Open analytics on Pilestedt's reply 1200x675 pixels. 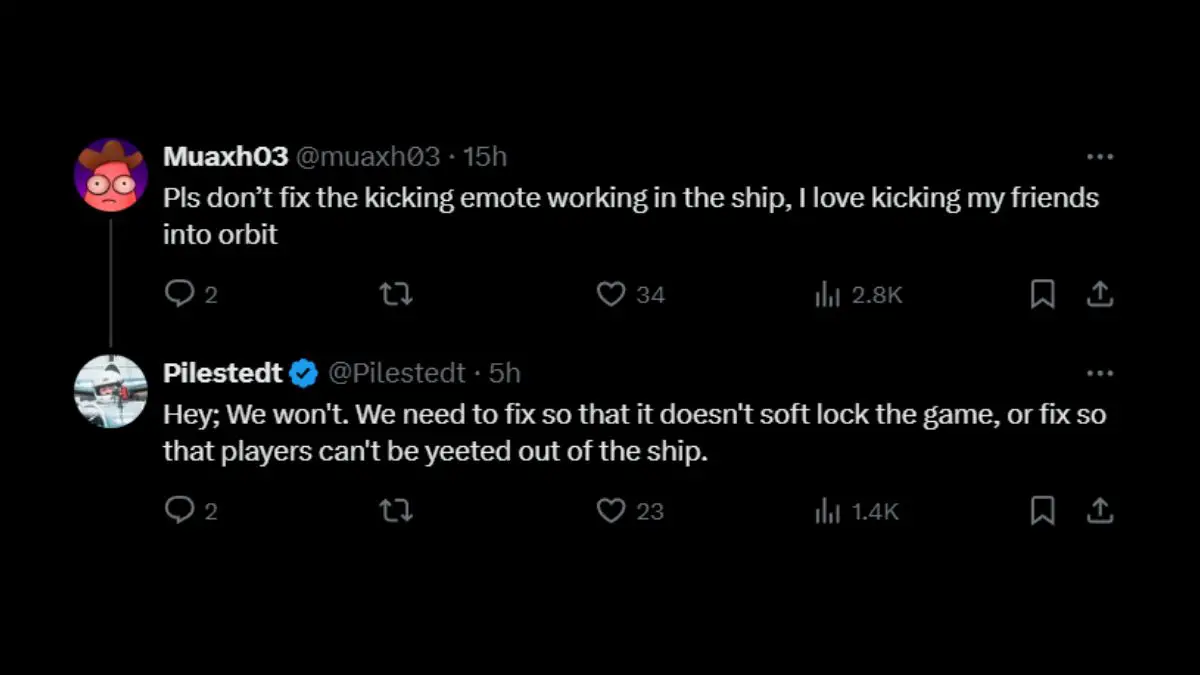[827, 511]
